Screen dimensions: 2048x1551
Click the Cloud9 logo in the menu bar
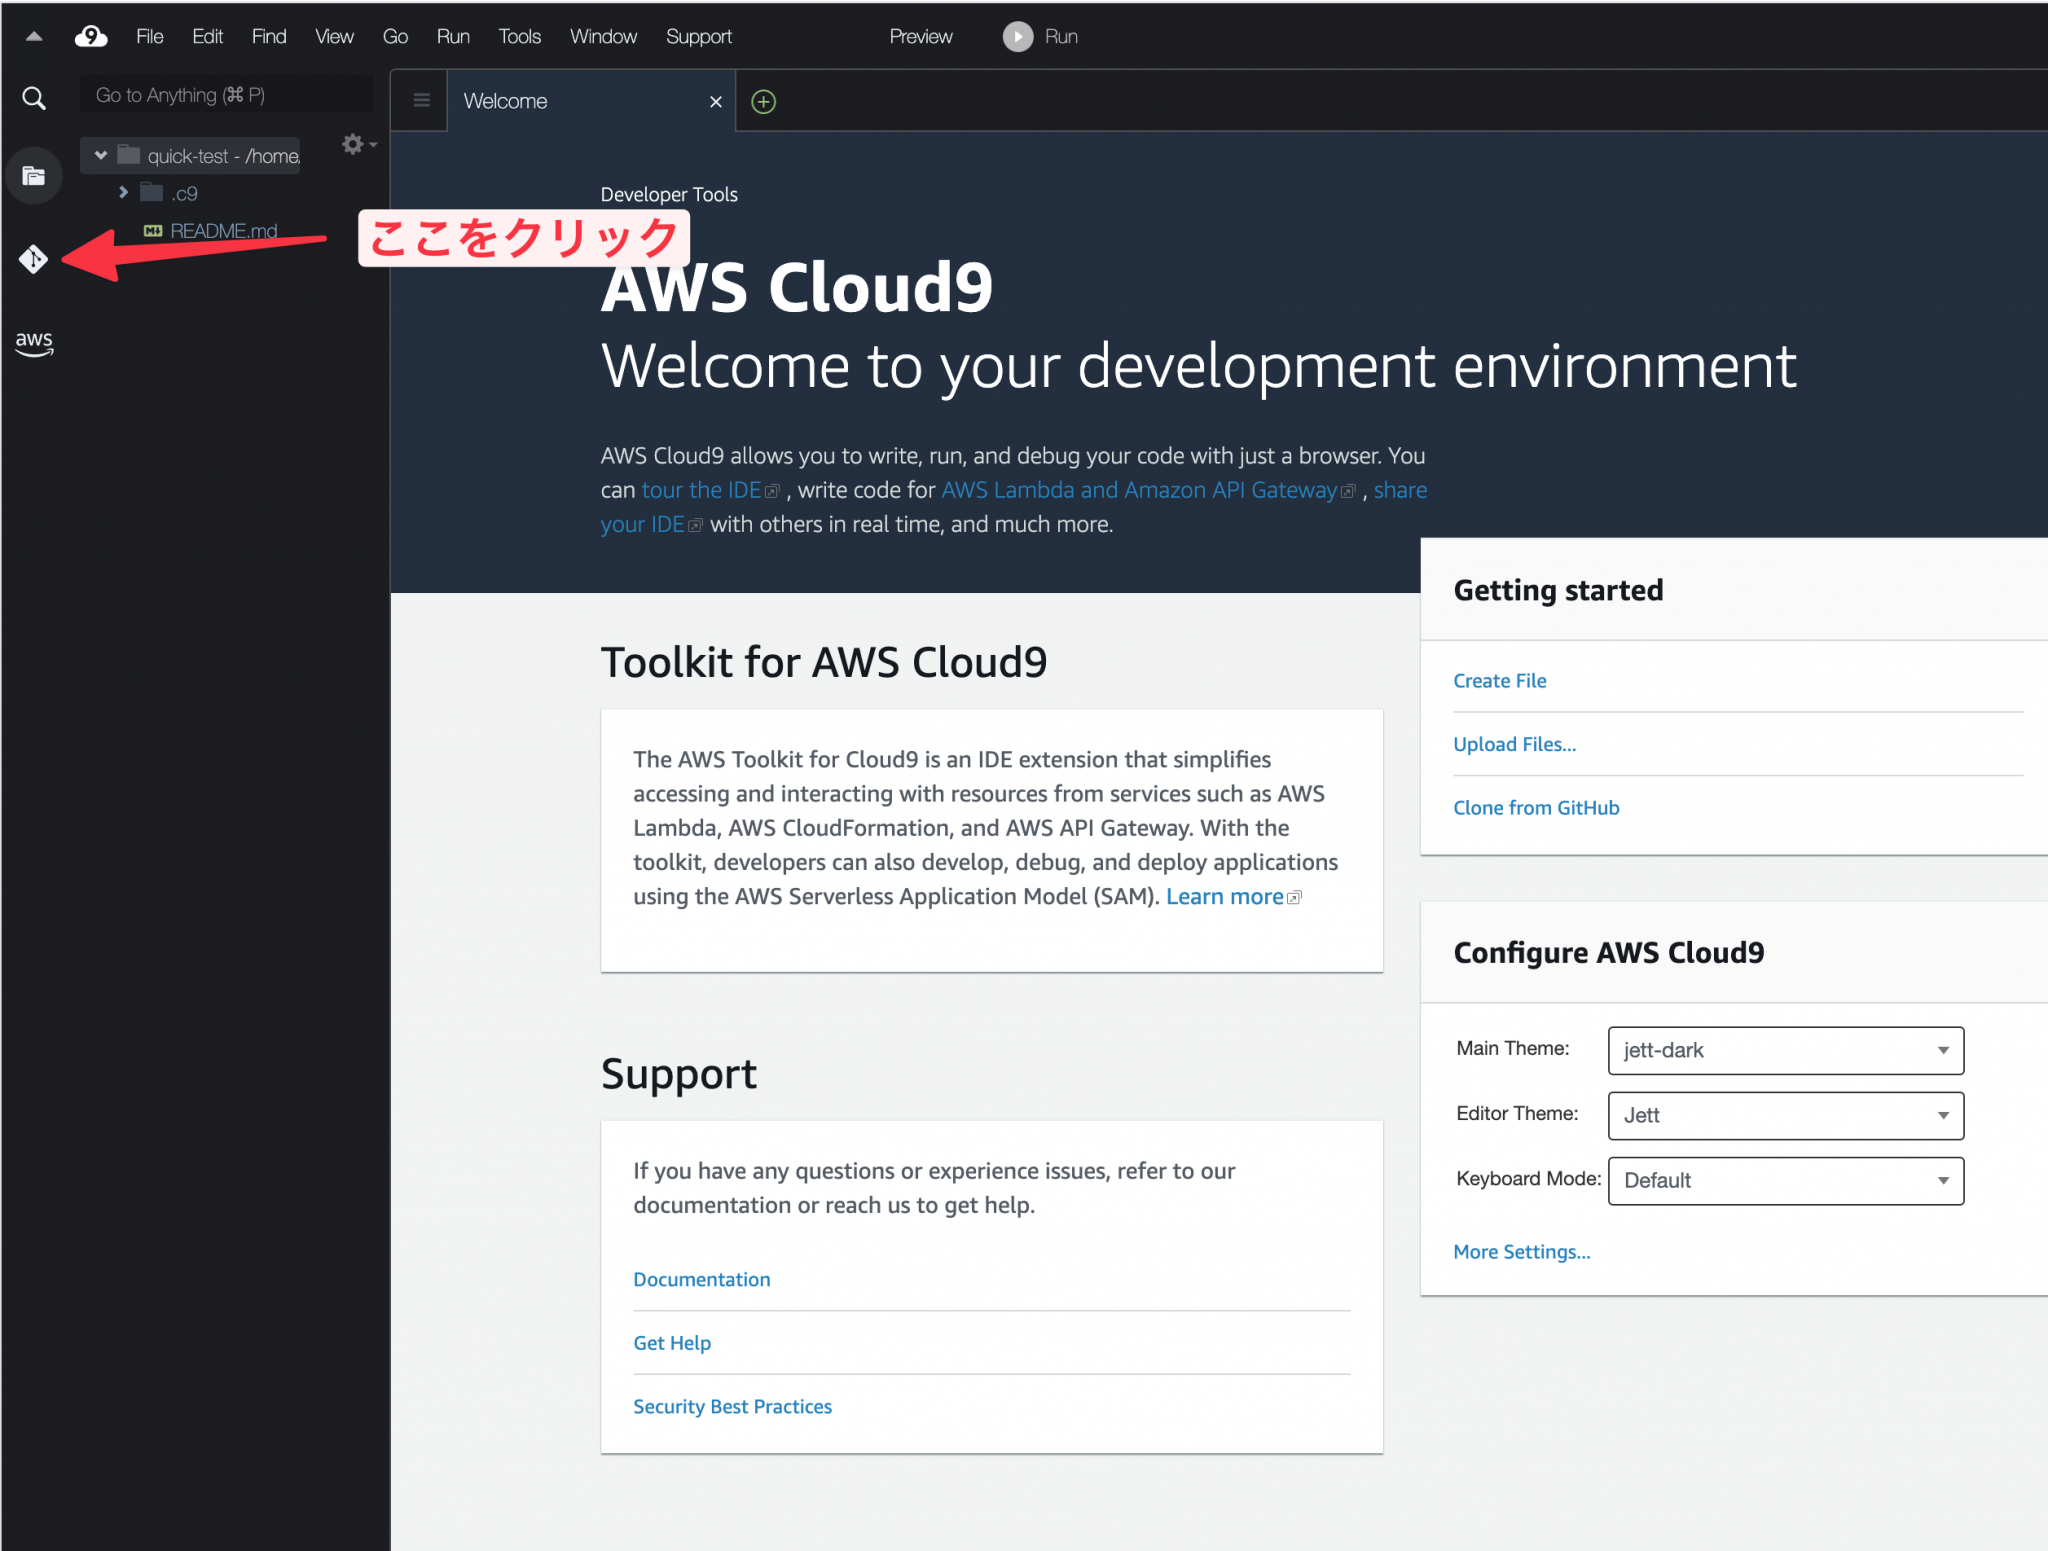[91, 36]
